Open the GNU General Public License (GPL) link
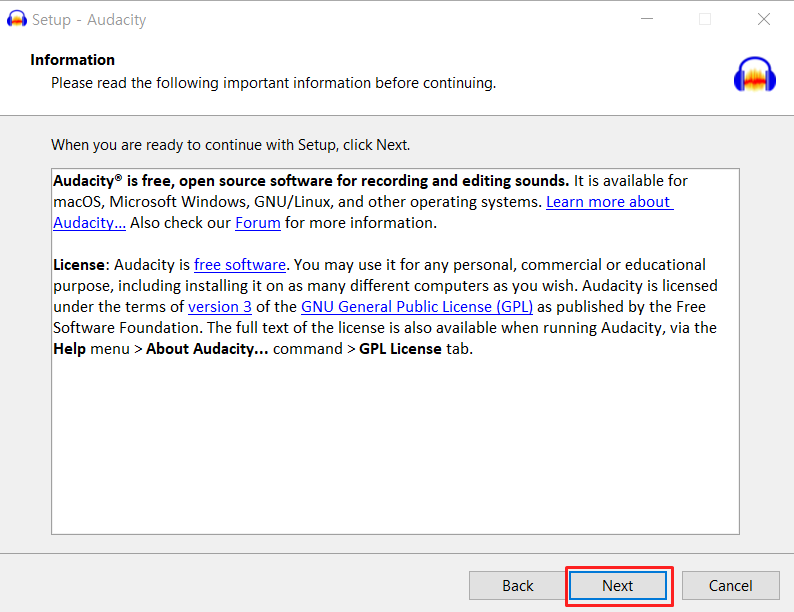This screenshot has height=612, width=794. click(x=417, y=307)
